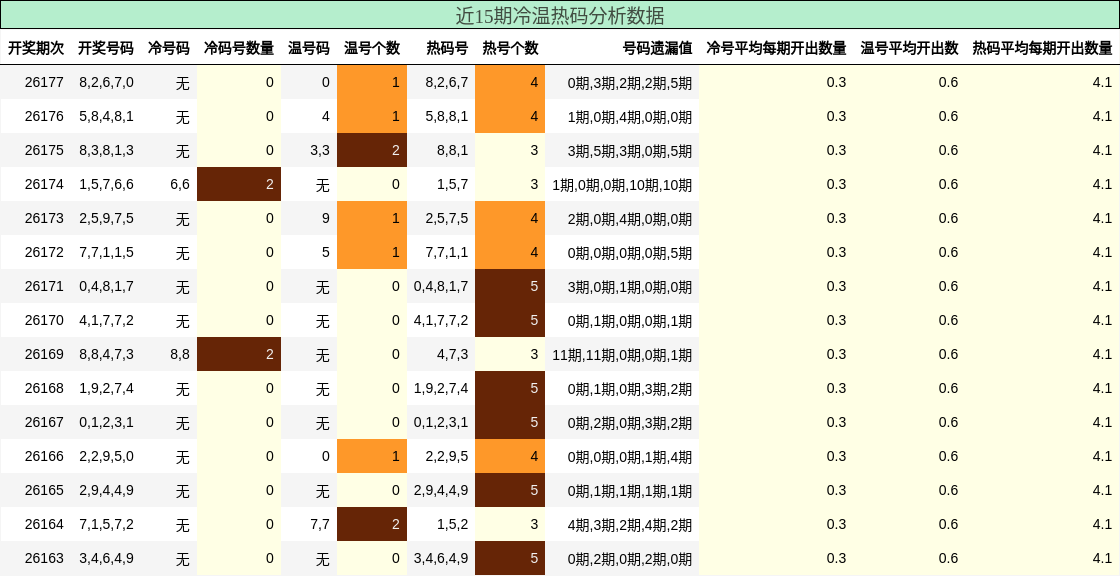Click hot numbers 4,1,7,7,2
The image size is (1120, 576).
(x=441, y=320)
